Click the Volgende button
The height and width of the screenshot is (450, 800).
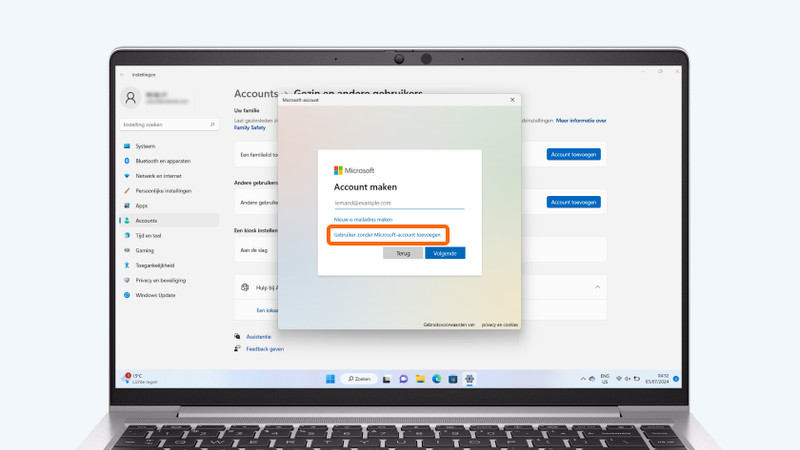(x=445, y=254)
